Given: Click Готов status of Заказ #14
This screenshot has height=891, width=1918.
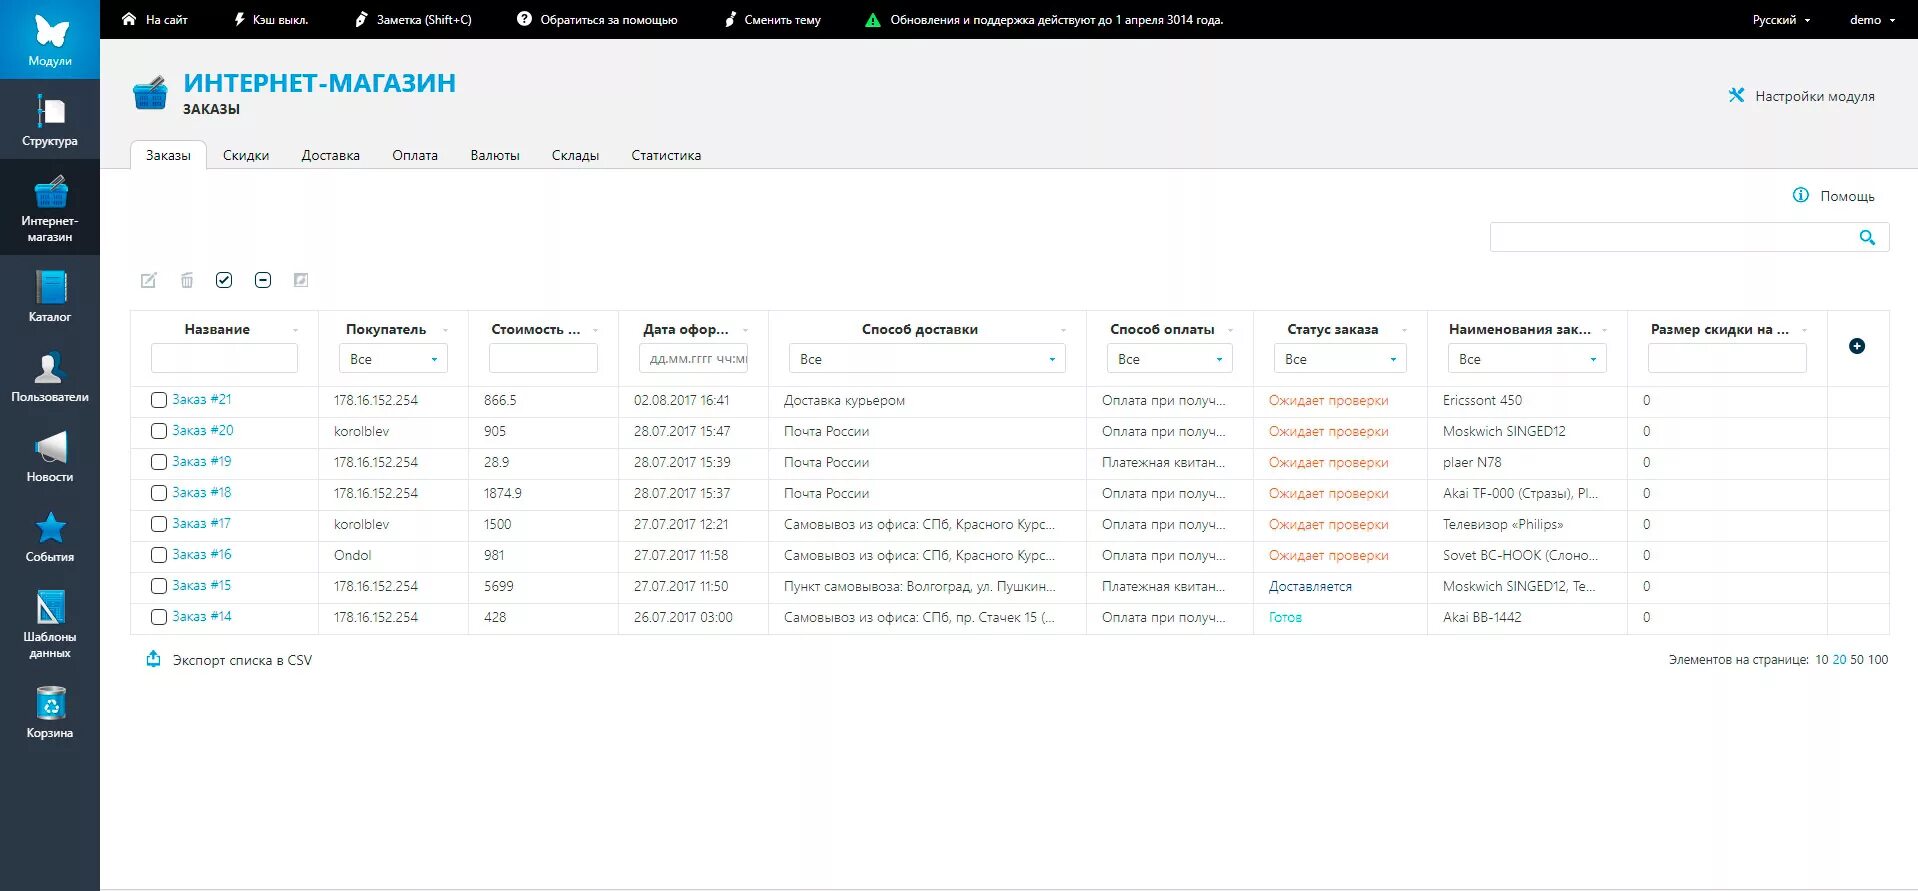Looking at the screenshot, I should (1285, 617).
